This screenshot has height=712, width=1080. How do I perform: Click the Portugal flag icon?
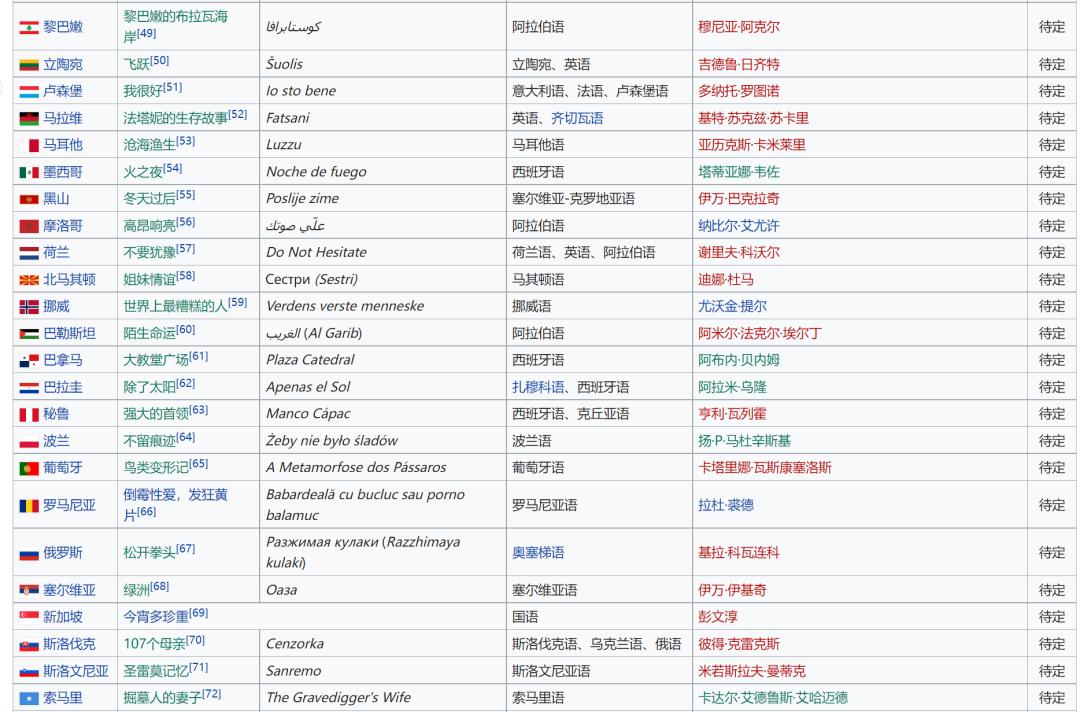coord(29,468)
